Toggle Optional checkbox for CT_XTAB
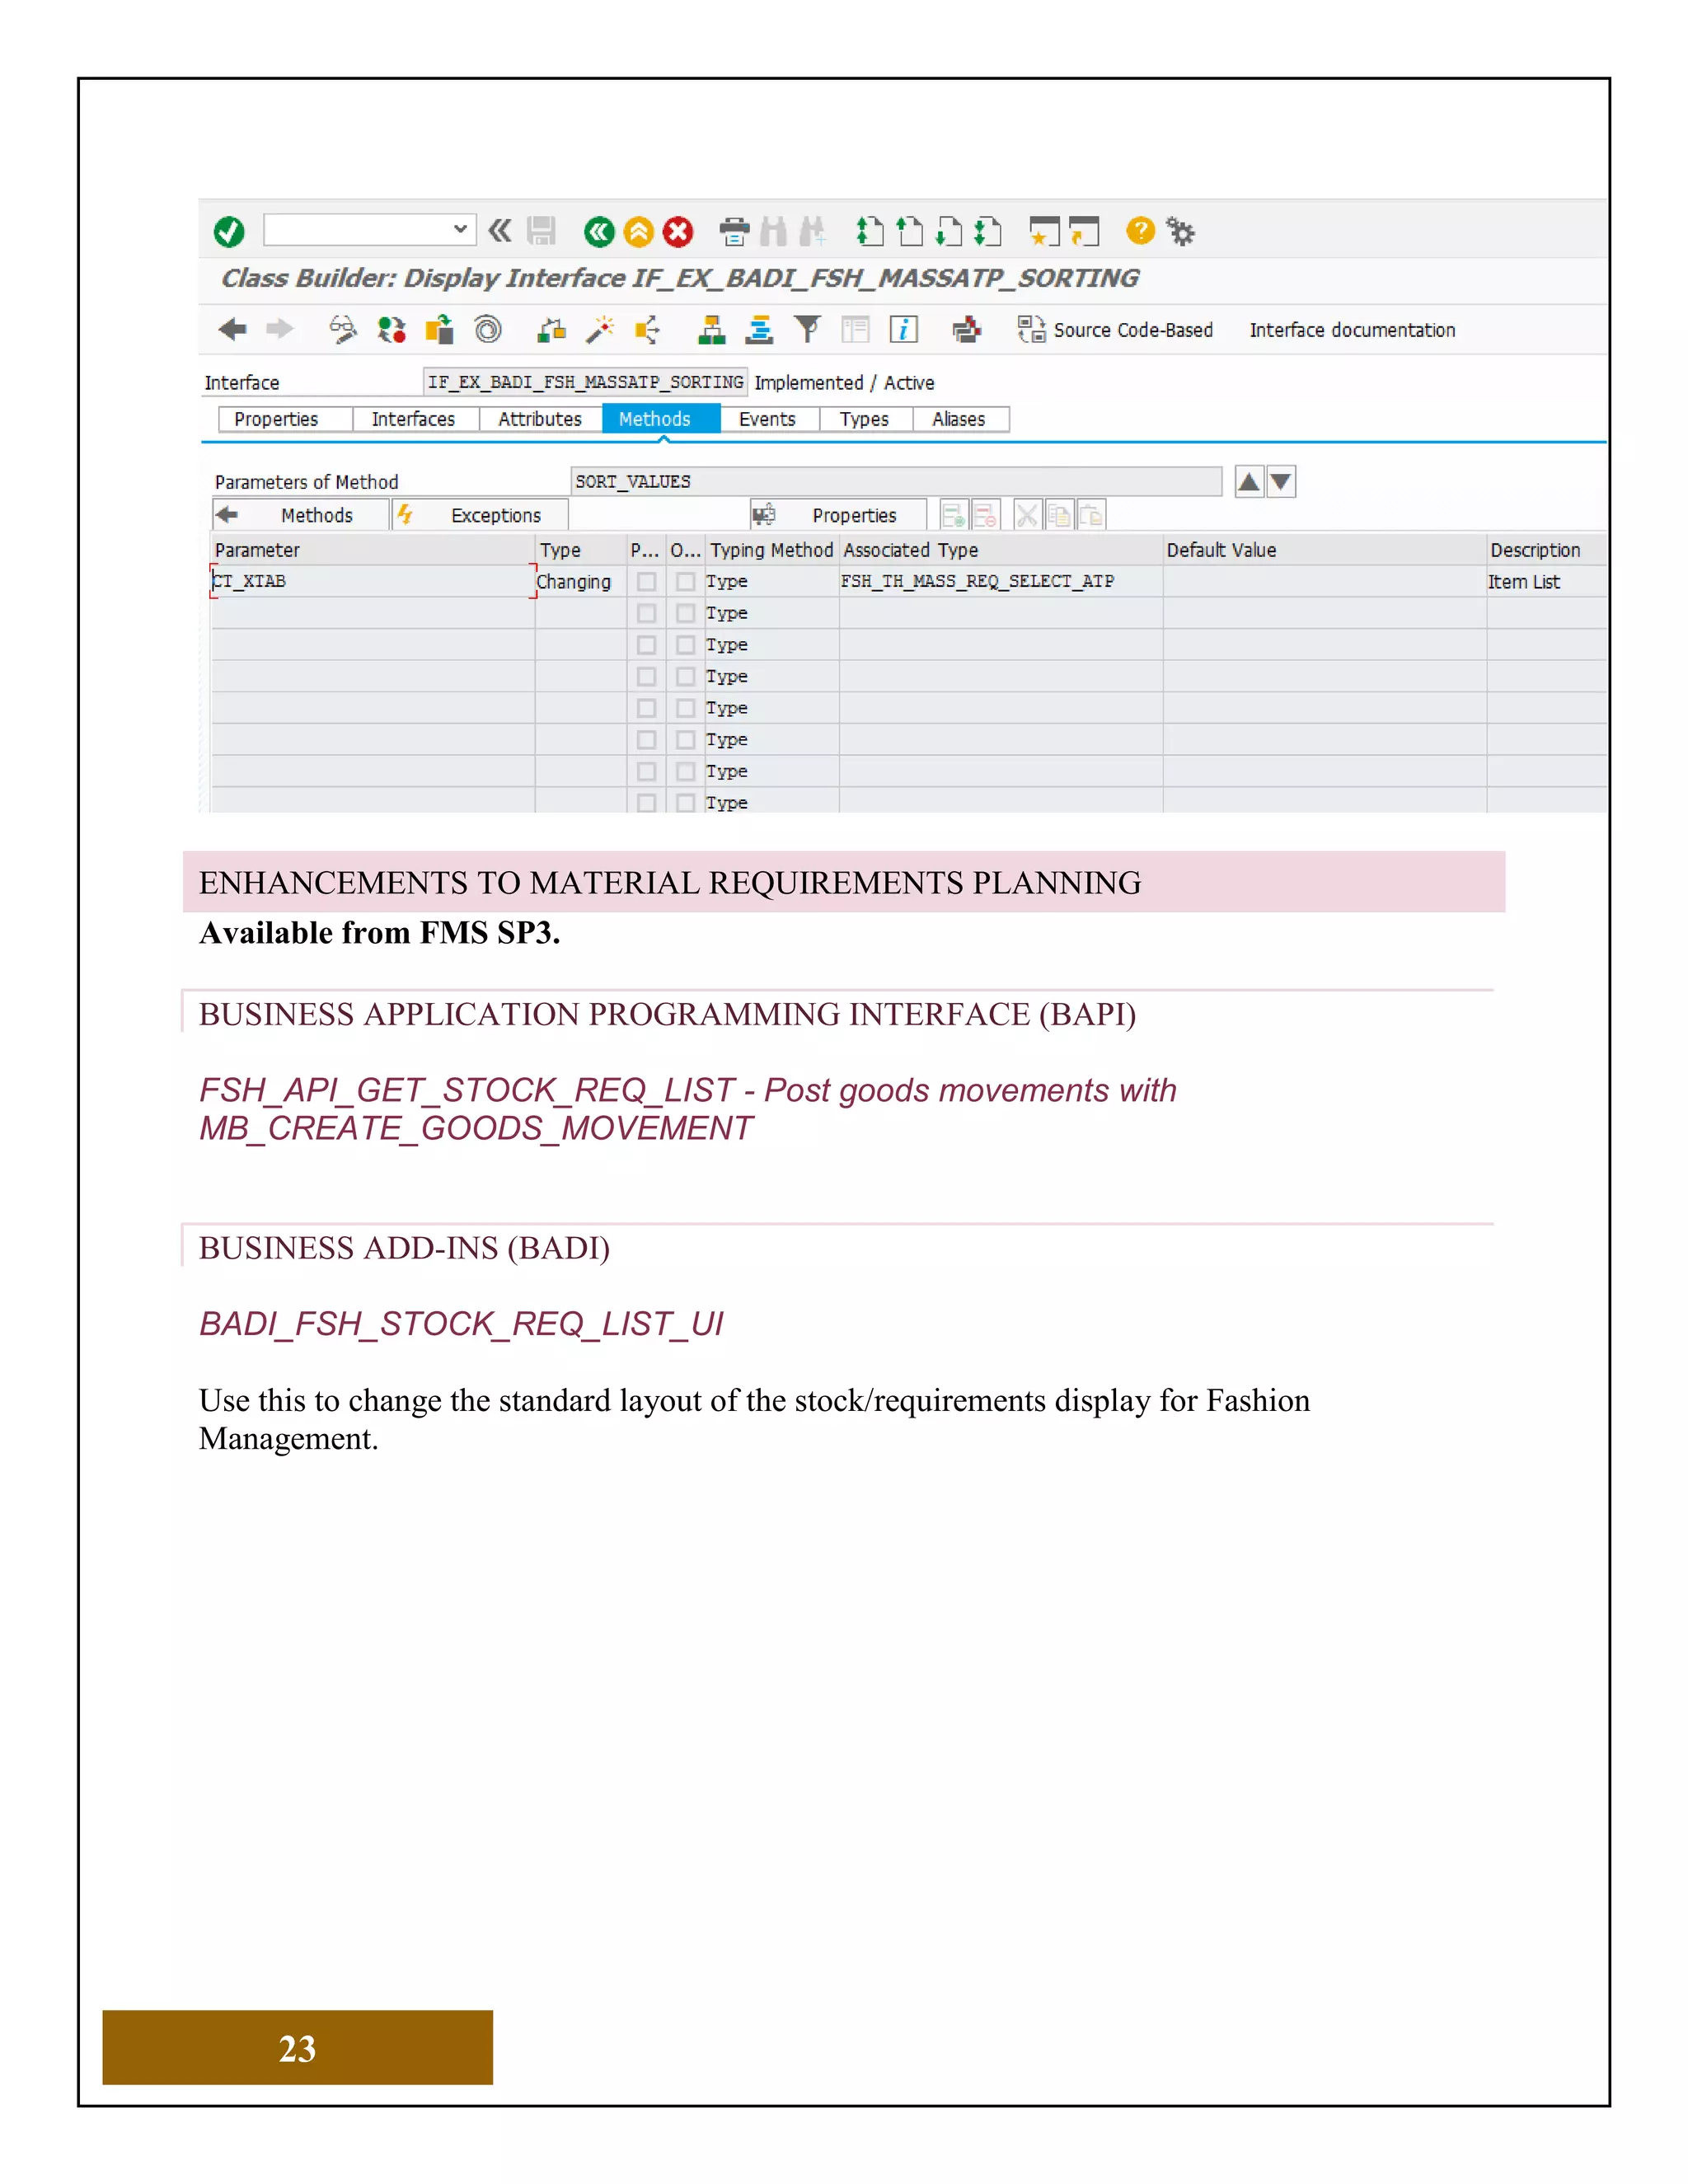This screenshot has width=1688, height=2184. (x=685, y=581)
